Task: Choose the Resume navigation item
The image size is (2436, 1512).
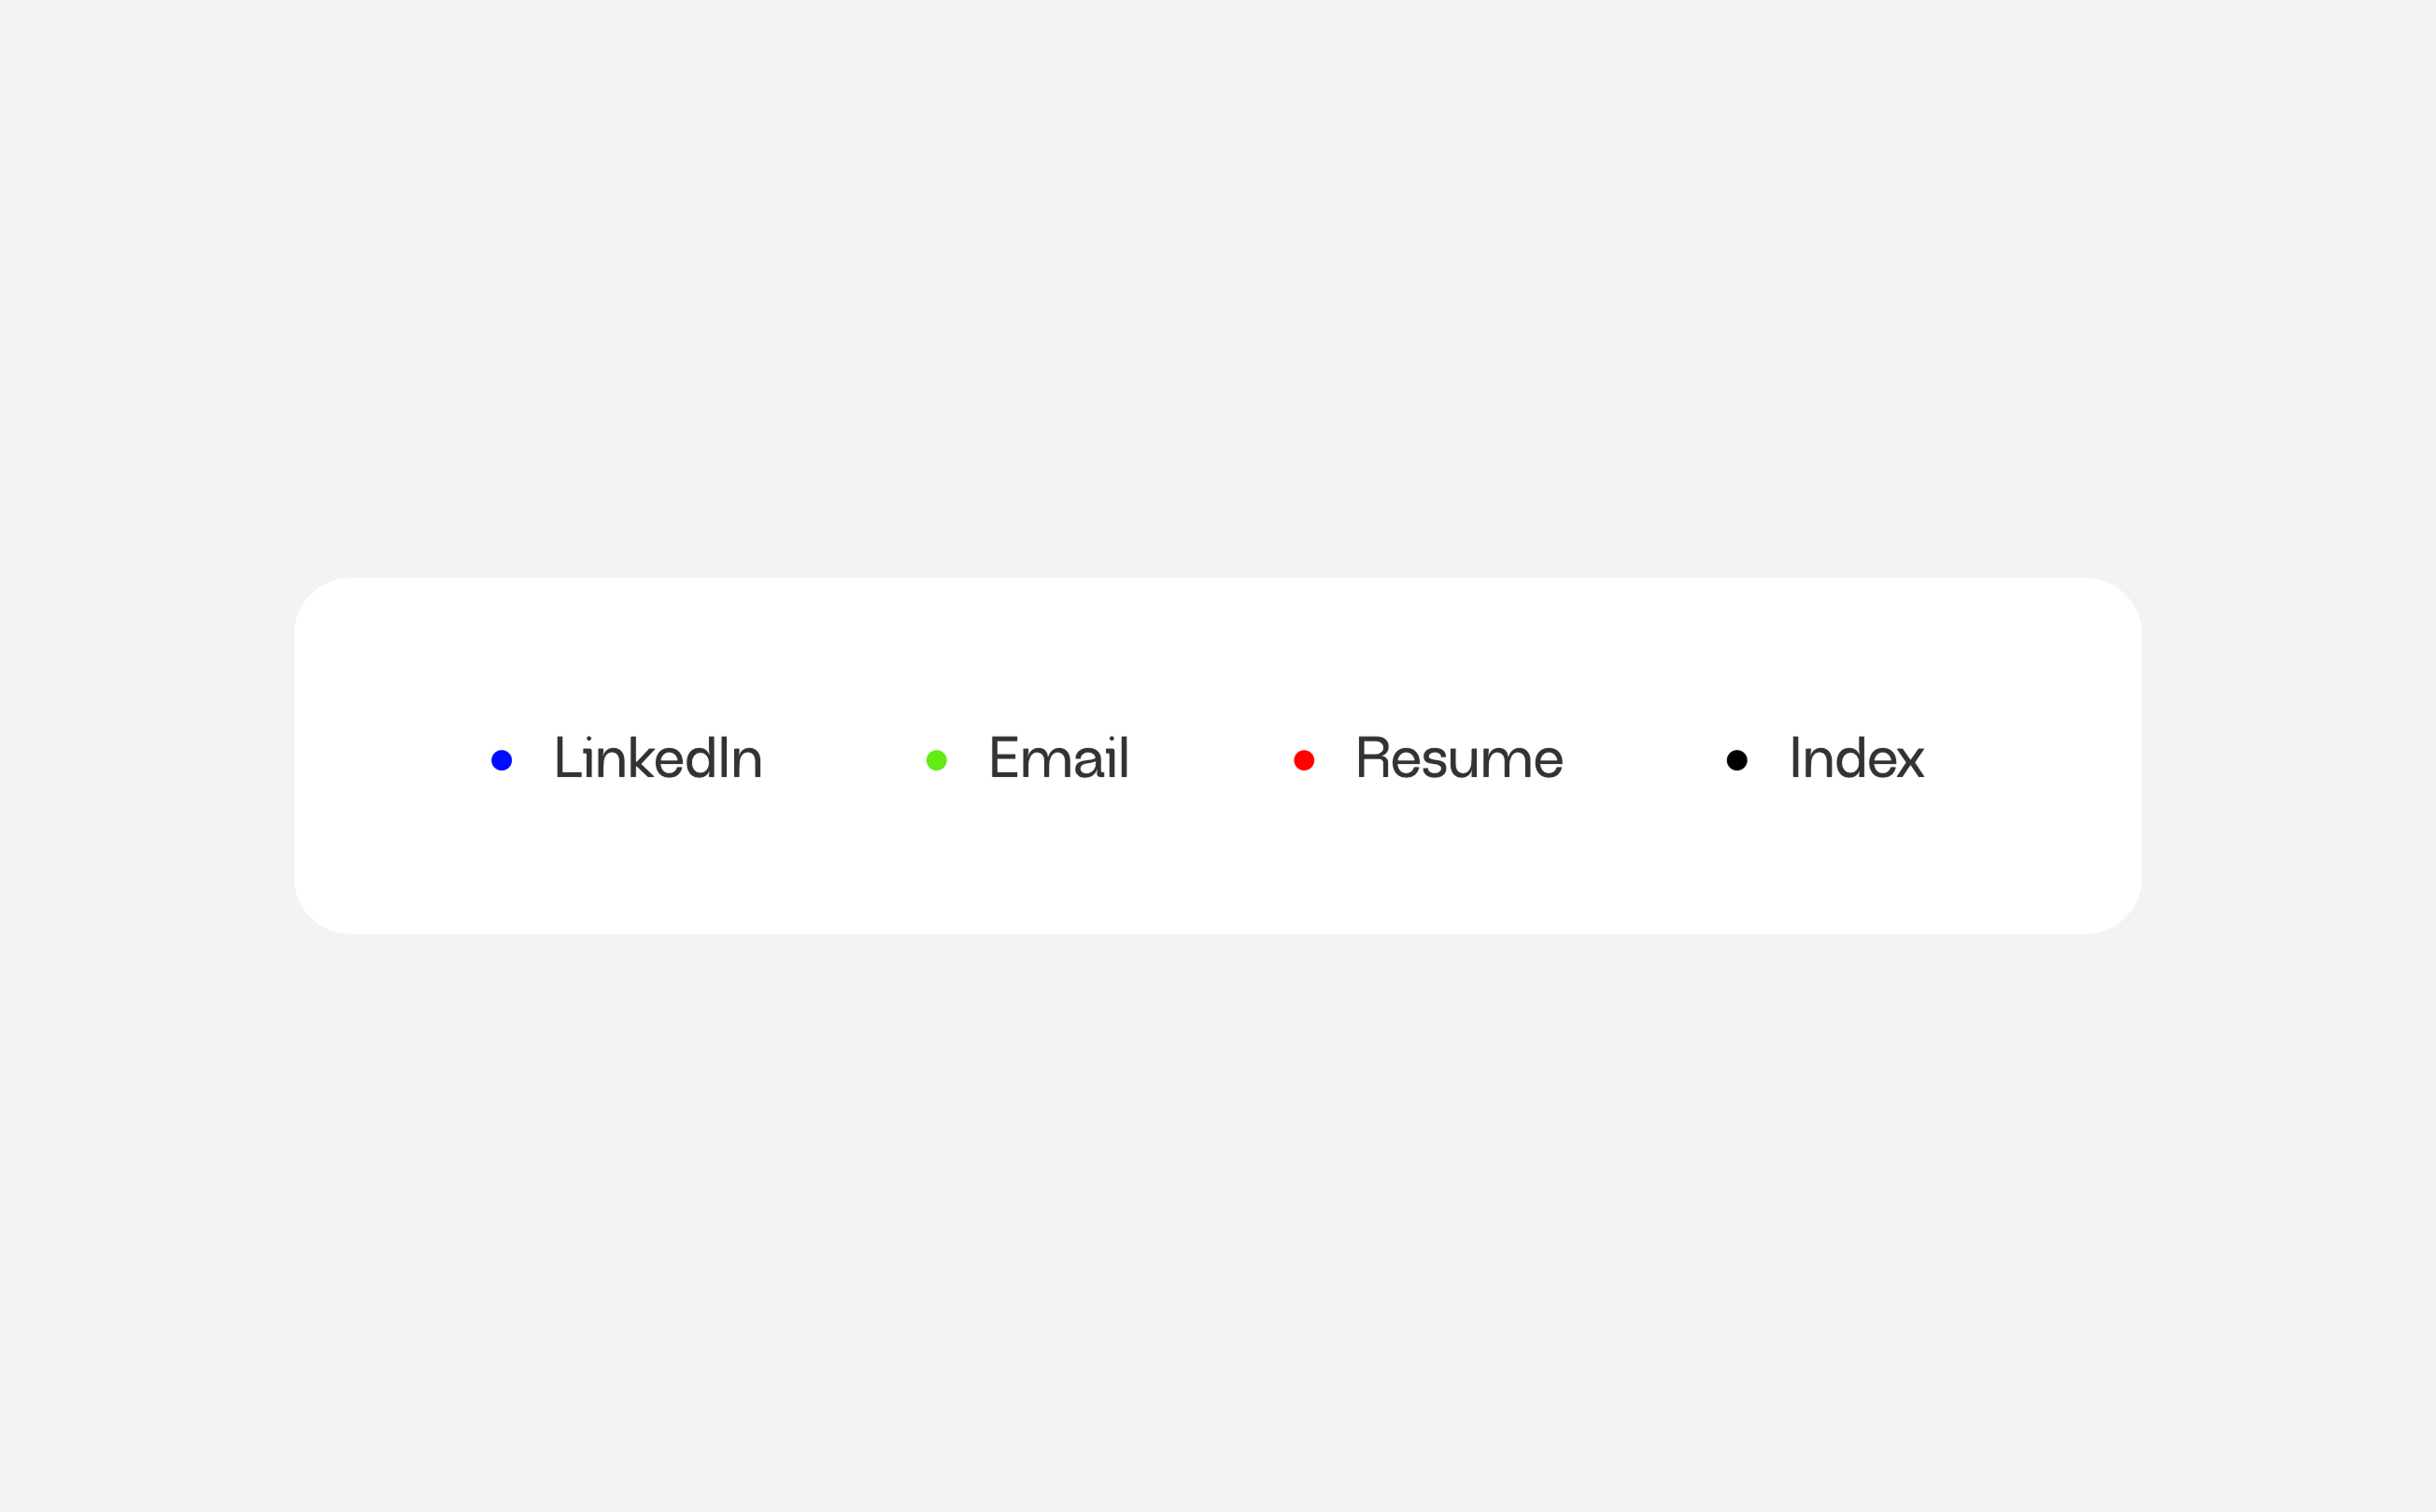Action: (1459, 758)
